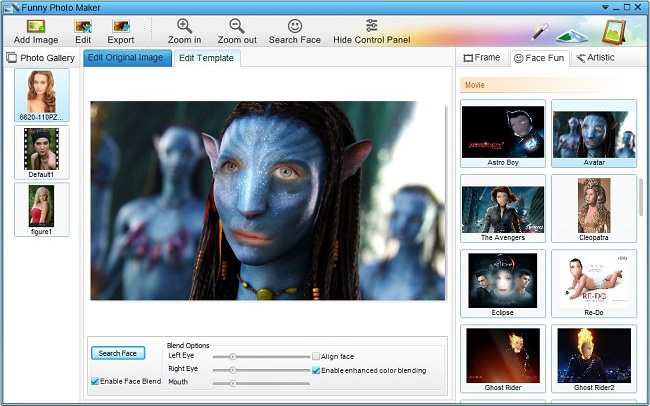Switch to Edit Original Image tab
The image size is (650, 406).
[127, 58]
